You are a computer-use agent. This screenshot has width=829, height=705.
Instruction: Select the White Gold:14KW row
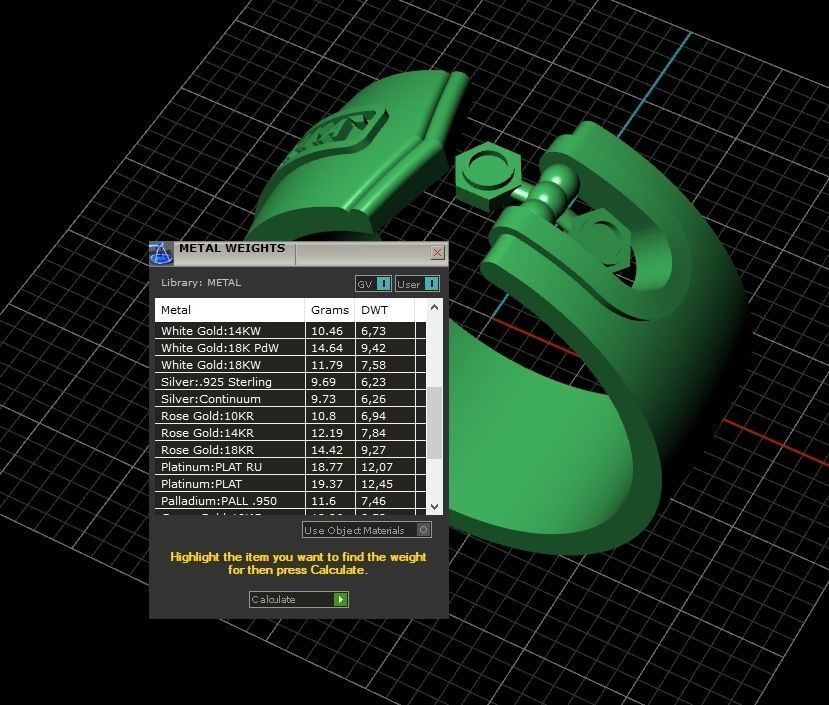click(x=290, y=331)
